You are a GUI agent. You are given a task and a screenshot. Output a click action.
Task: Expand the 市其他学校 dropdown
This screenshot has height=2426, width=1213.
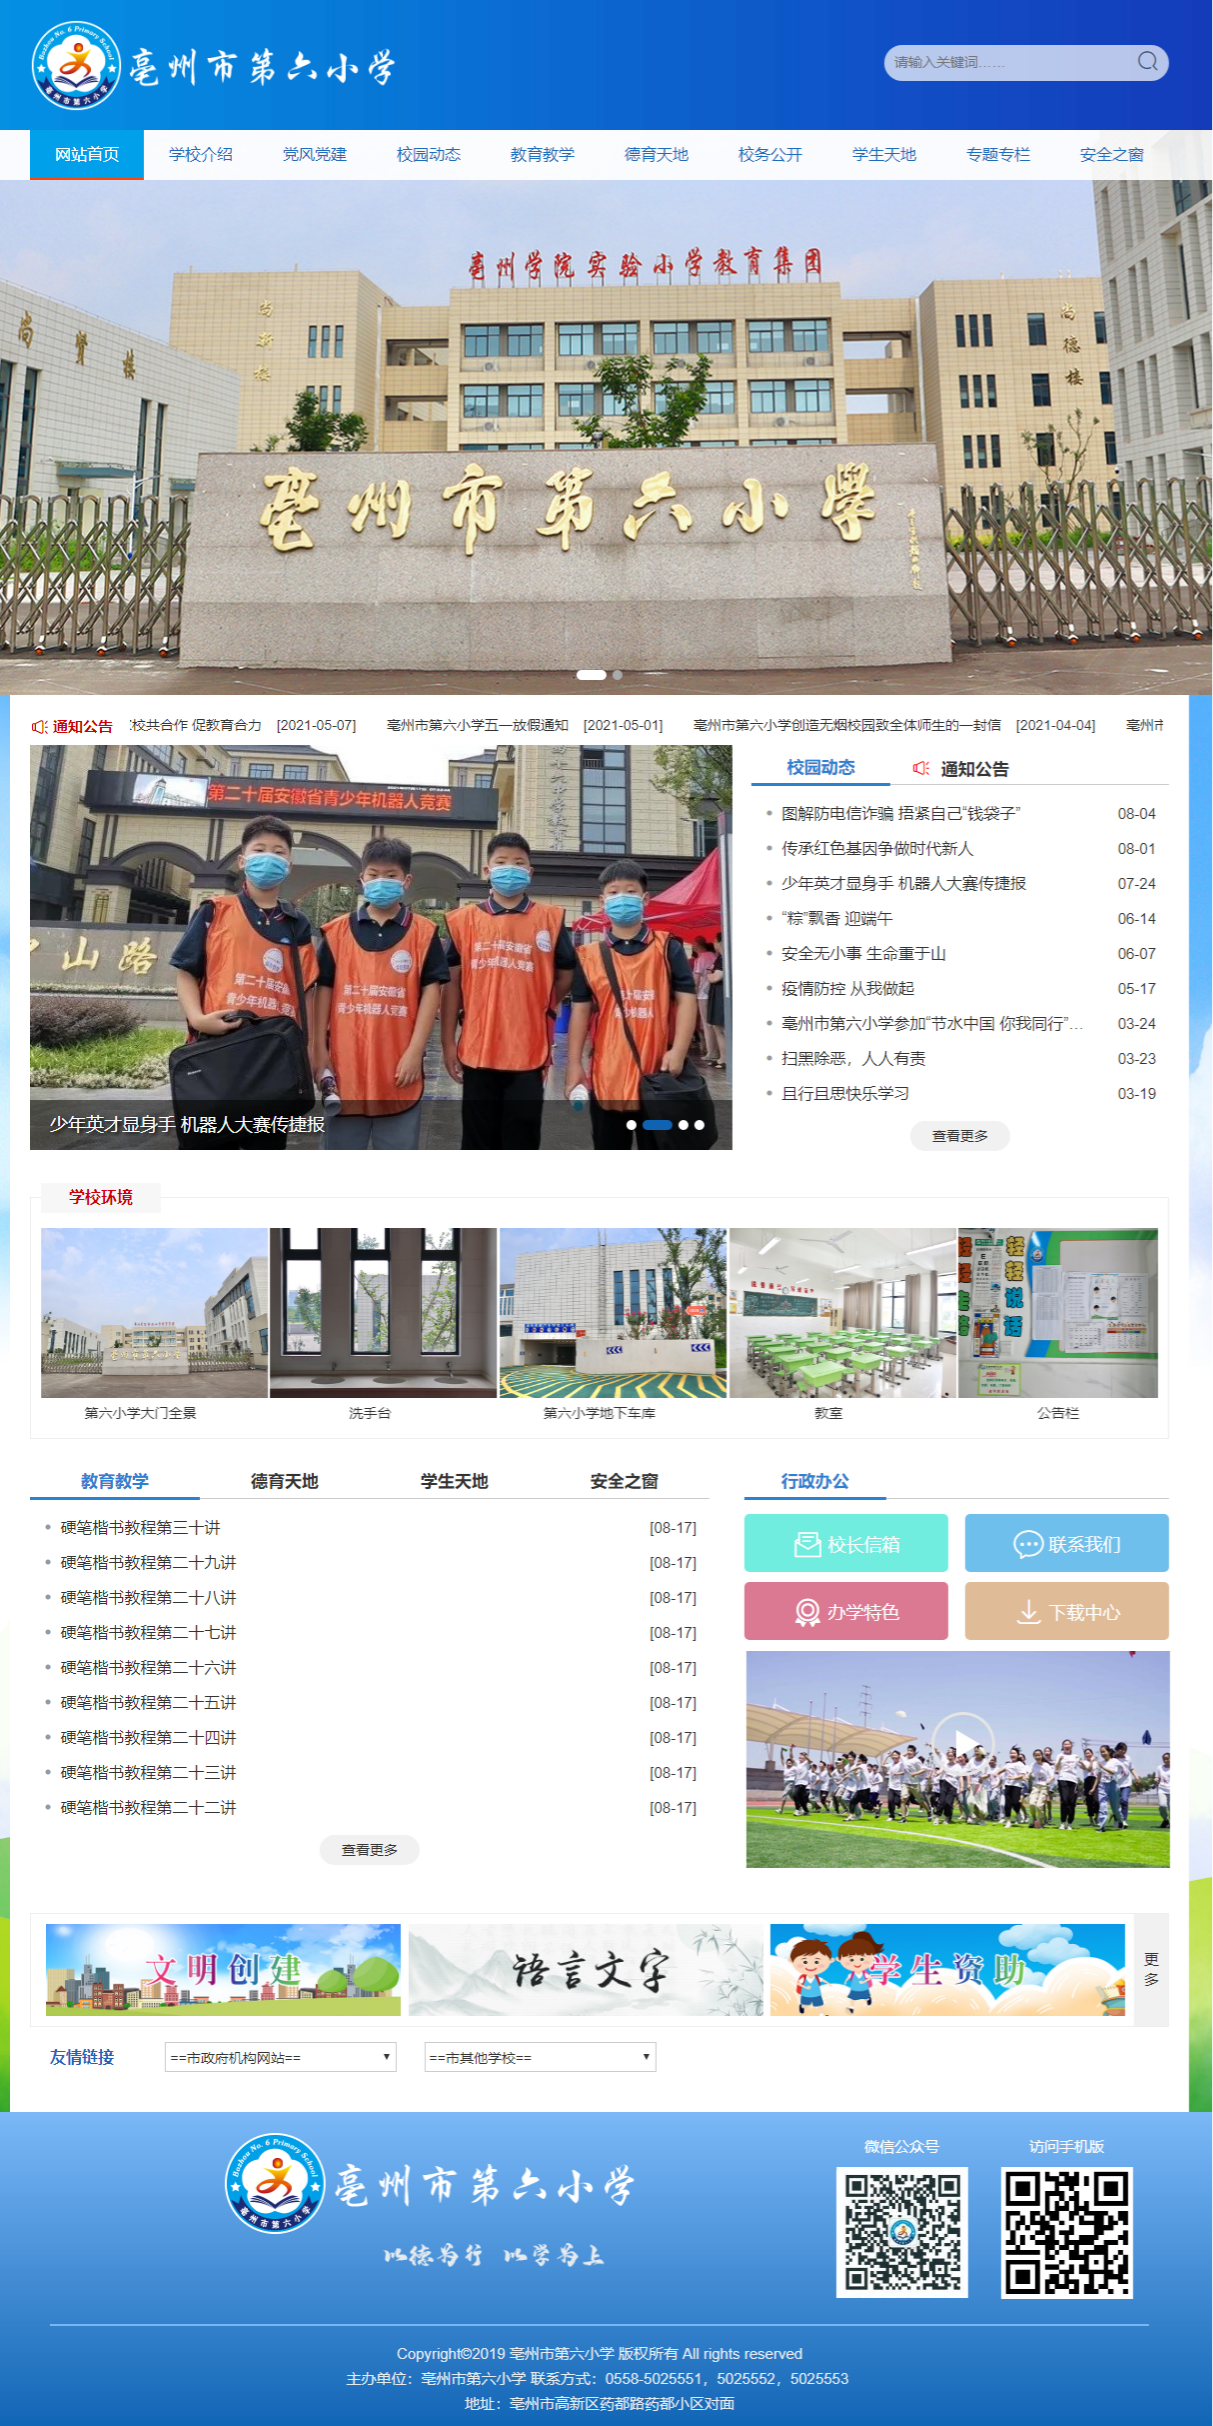540,2057
